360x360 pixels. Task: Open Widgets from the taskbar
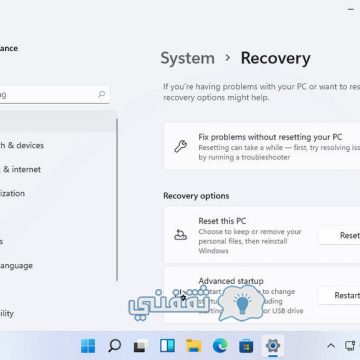(167, 346)
